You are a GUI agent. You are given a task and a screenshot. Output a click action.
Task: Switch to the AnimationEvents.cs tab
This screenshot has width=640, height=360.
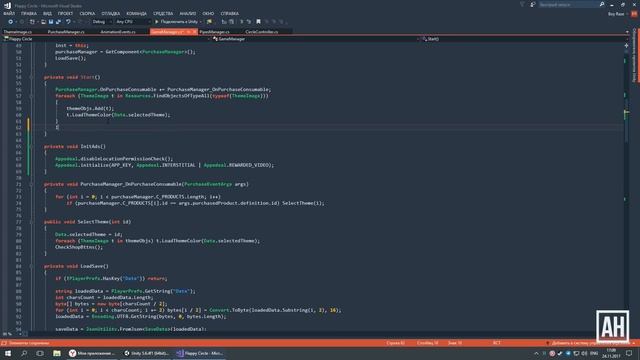[x=118, y=31]
